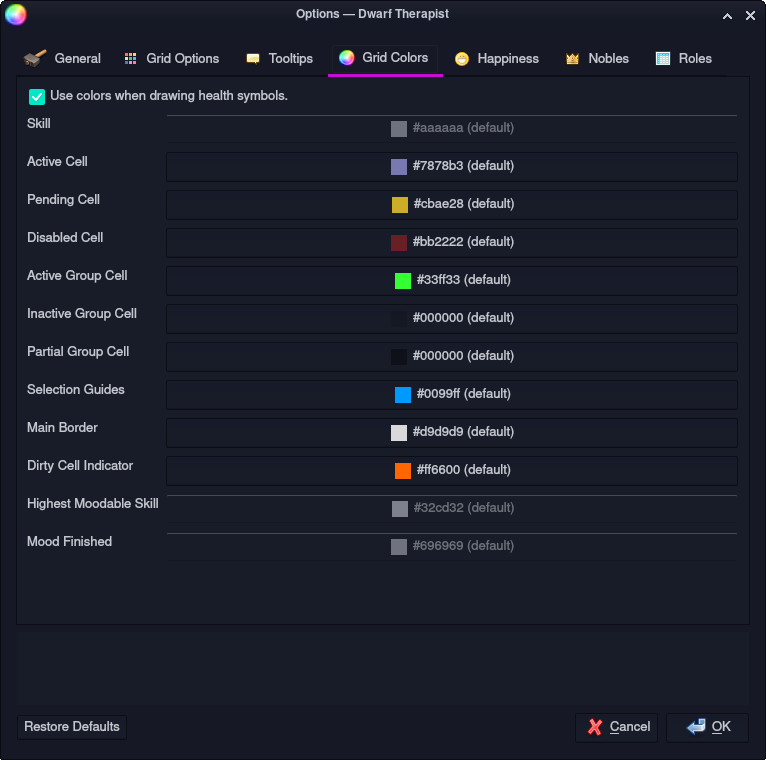Image resolution: width=766 pixels, height=760 pixels.
Task: Close the Options dialog window
Action: coord(750,16)
